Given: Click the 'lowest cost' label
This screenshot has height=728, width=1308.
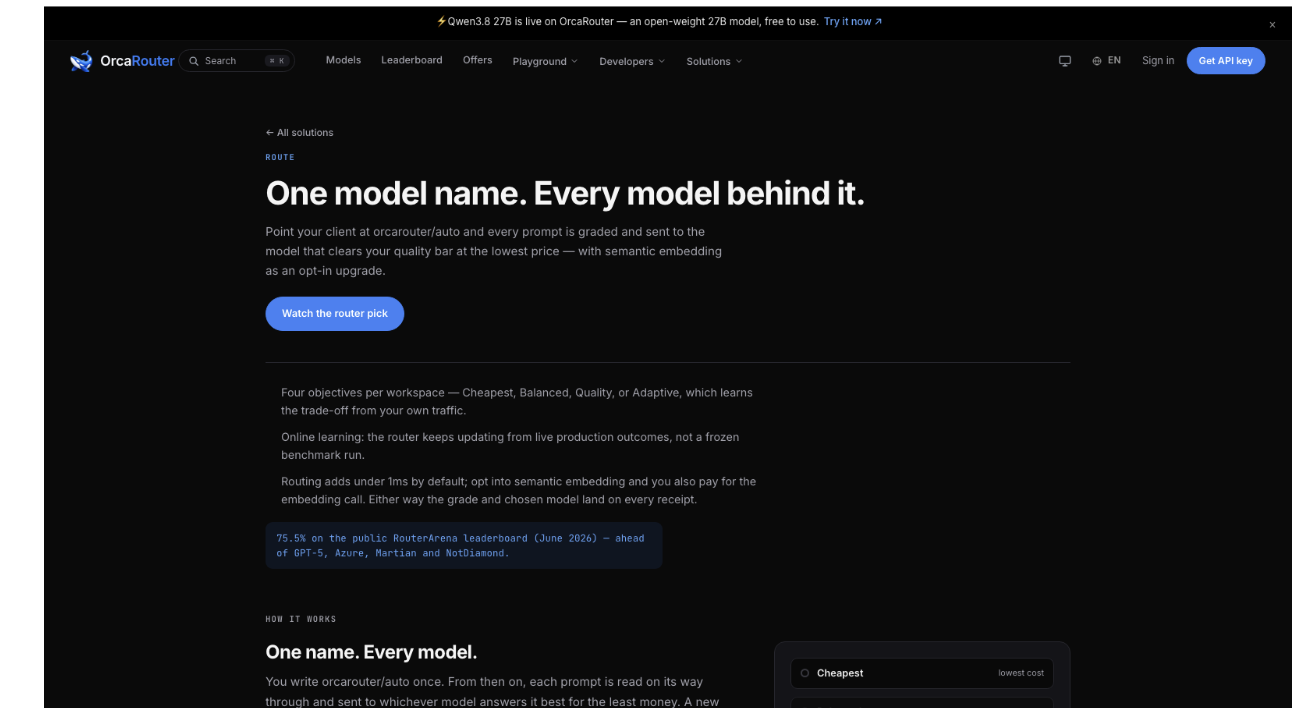Looking at the screenshot, I should (1021, 673).
